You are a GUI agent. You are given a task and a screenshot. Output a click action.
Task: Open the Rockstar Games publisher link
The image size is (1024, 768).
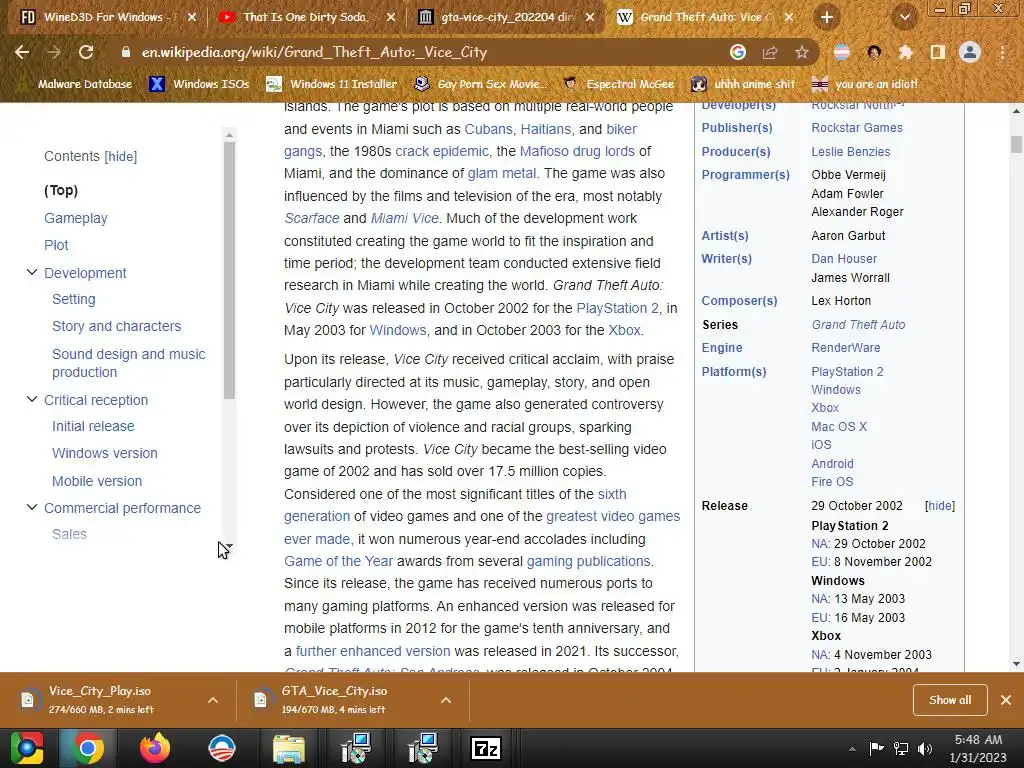[x=857, y=128]
